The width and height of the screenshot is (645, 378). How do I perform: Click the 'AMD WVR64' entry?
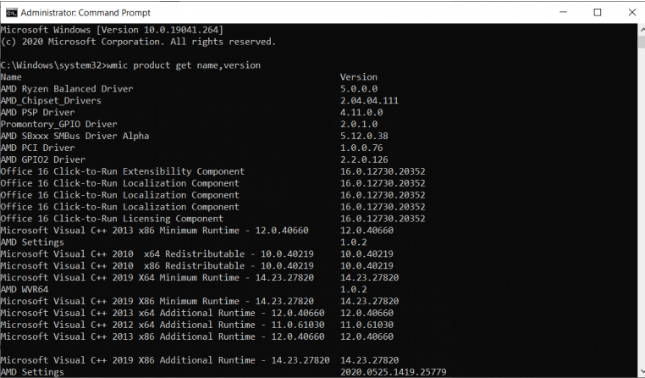point(24,290)
